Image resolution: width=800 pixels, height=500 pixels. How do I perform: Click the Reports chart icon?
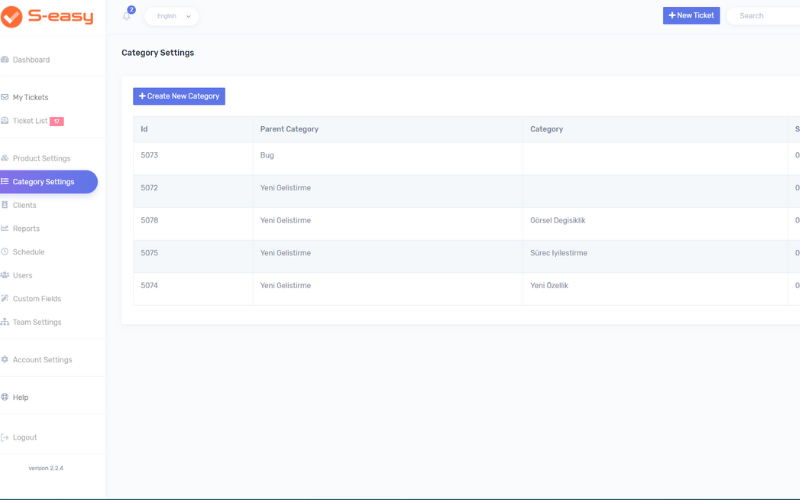click(x=5, y=229)
